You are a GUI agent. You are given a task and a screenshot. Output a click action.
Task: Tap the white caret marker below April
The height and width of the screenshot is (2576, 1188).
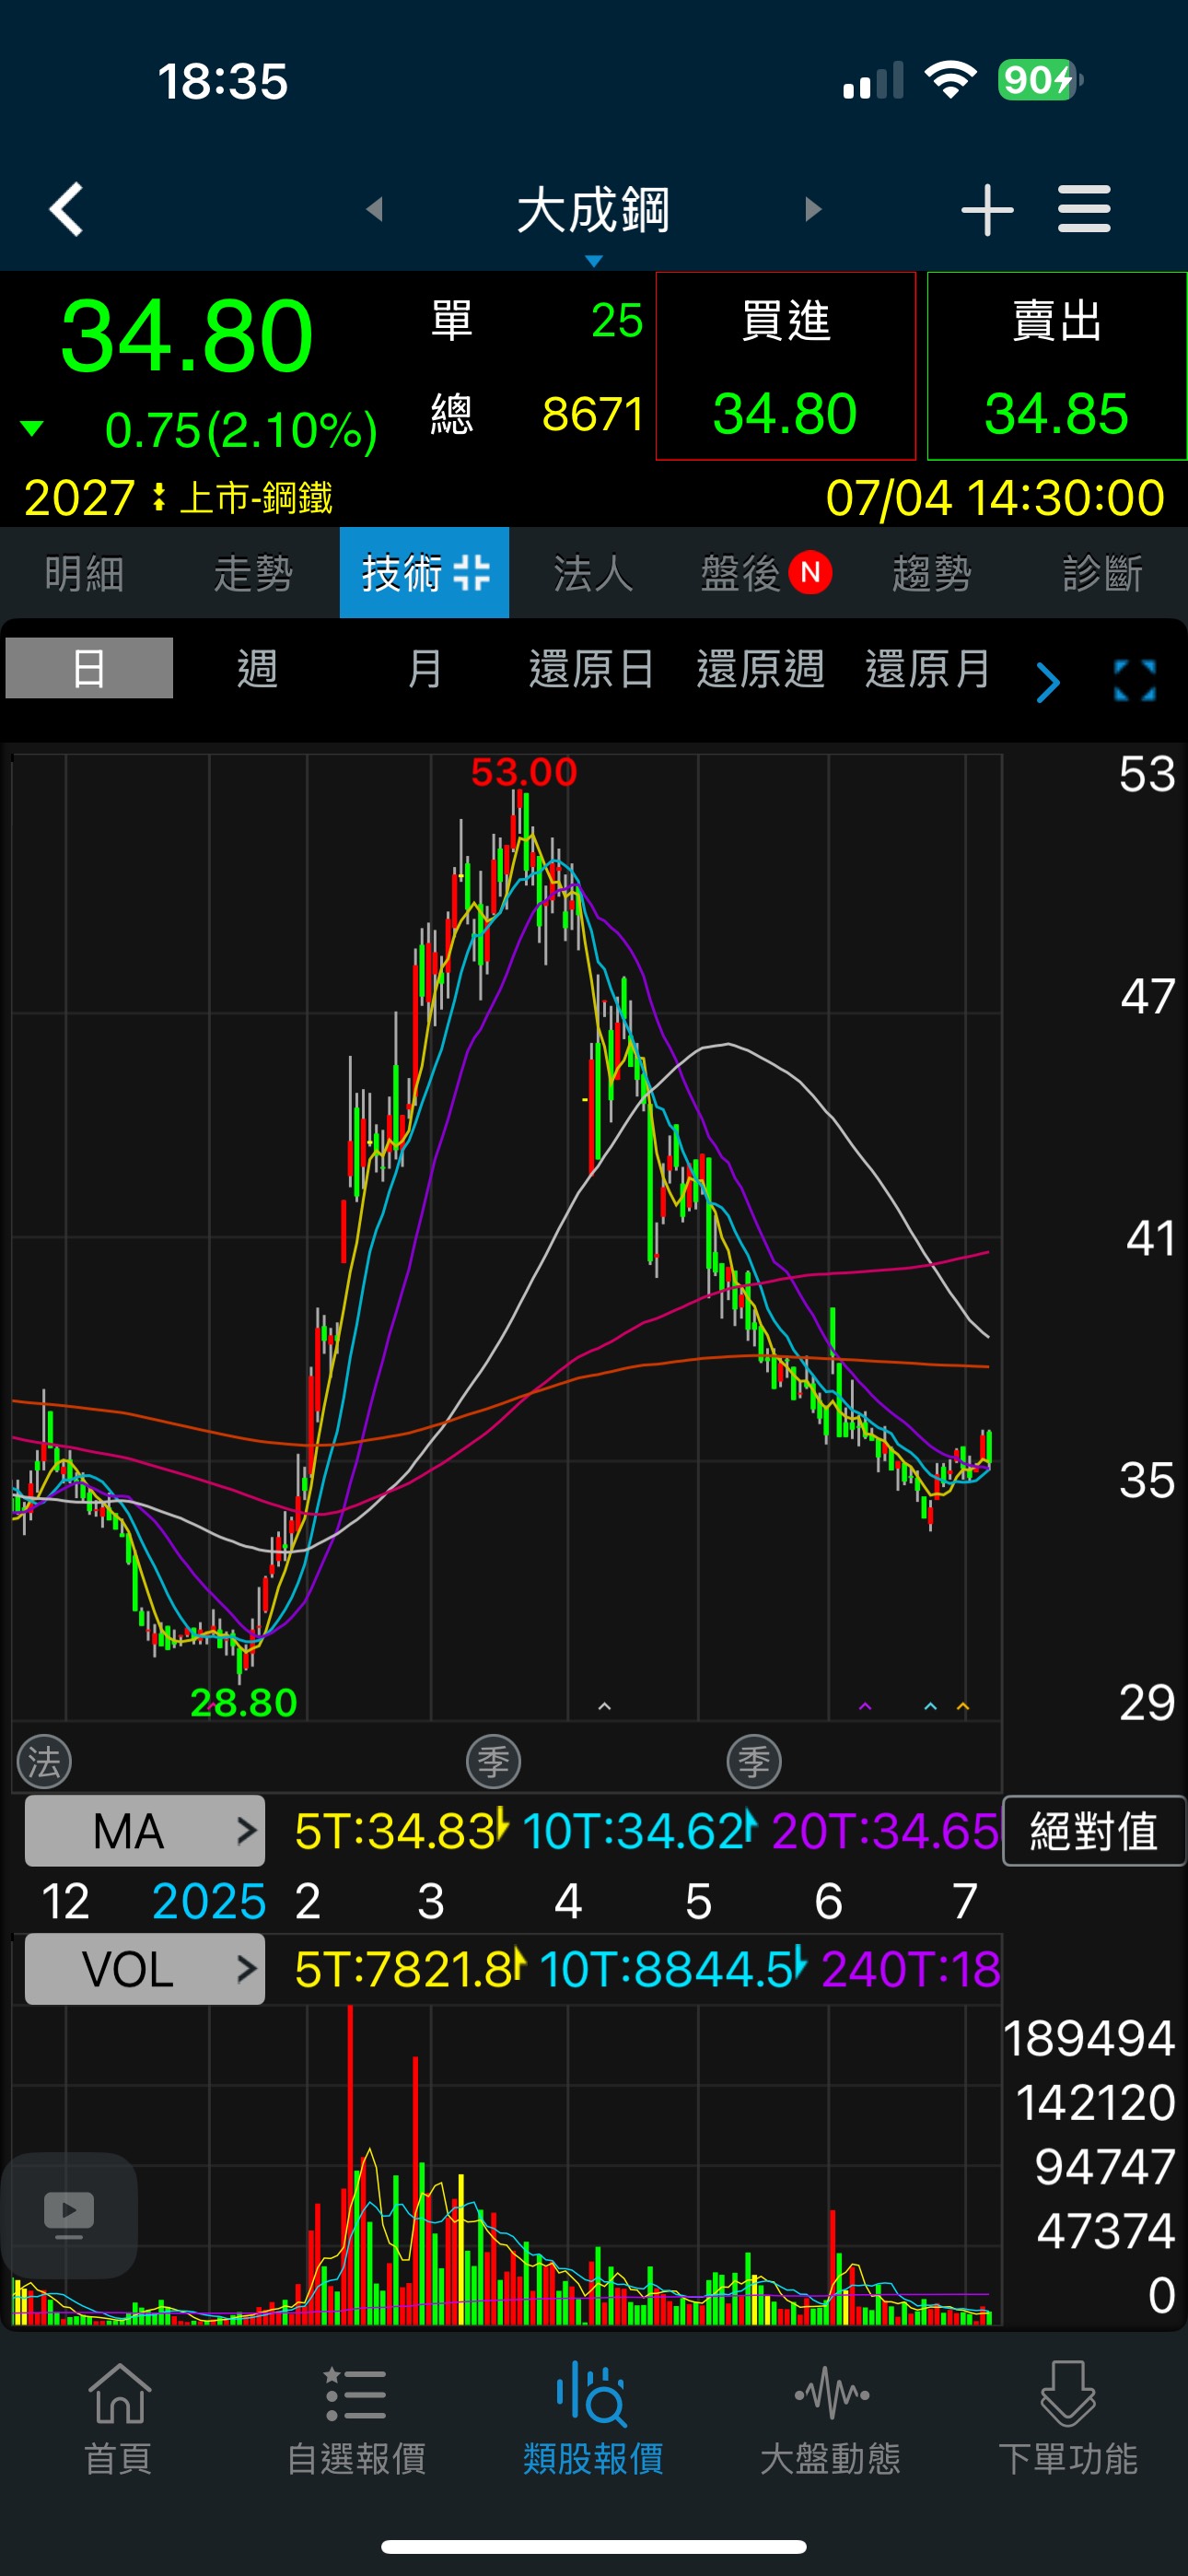point(604,1706)
